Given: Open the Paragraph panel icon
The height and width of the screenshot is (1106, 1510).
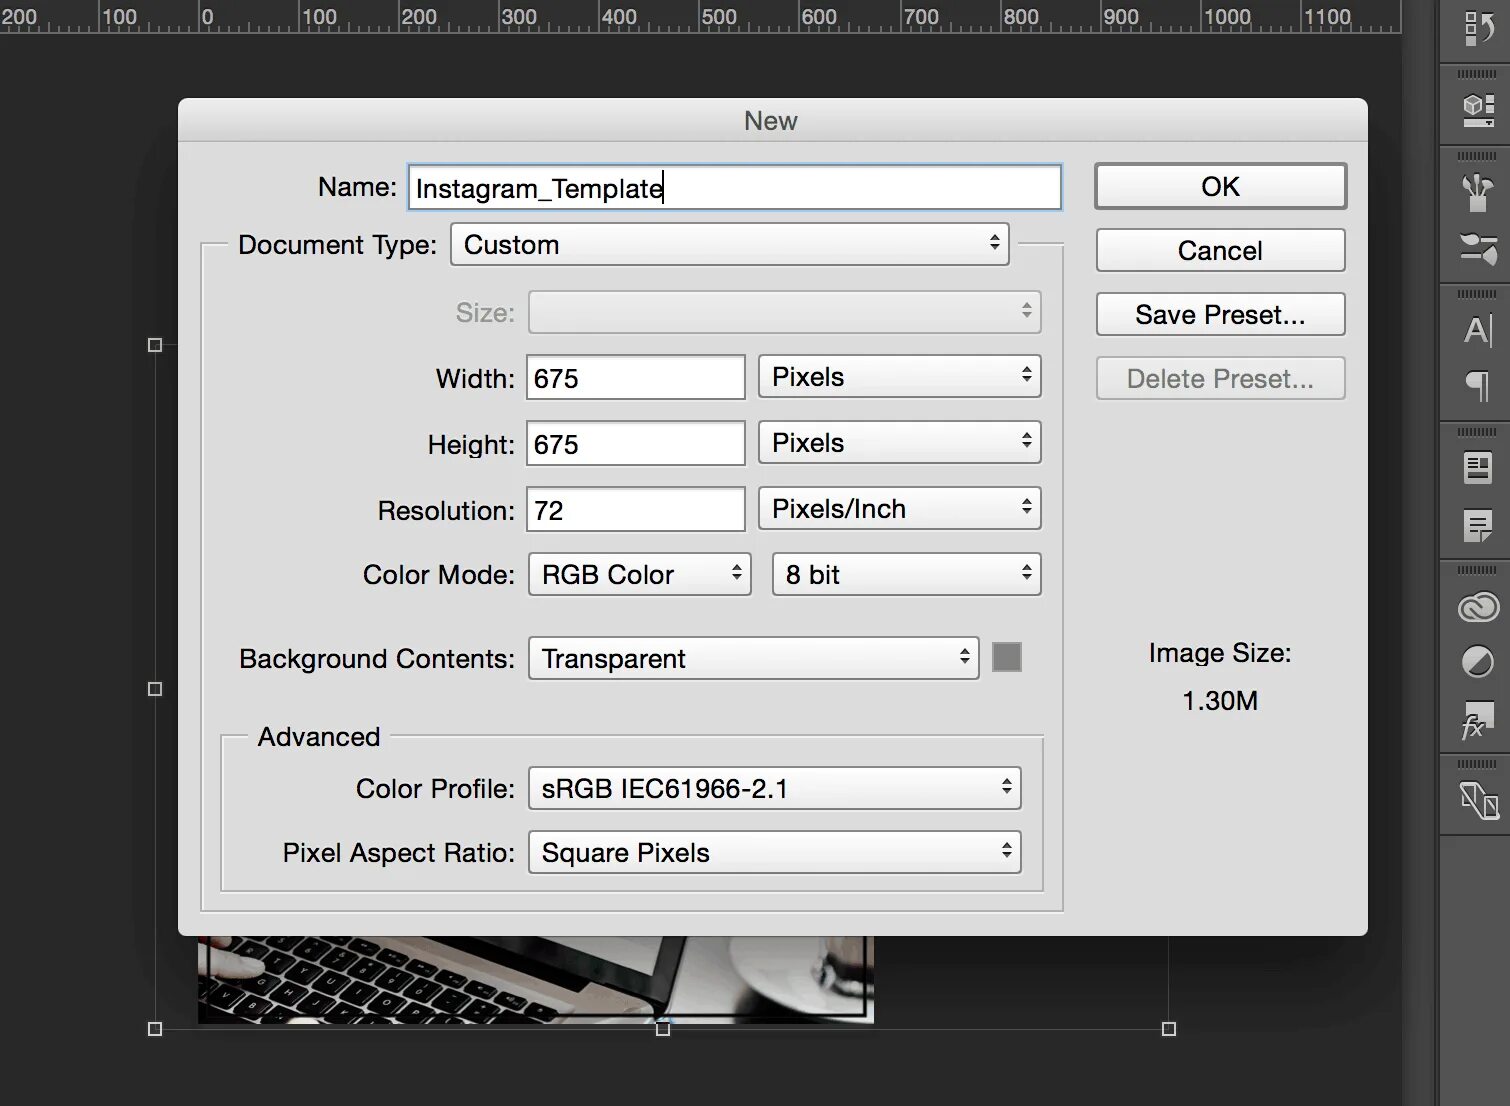Looking at the screenshot, I should coord(1478,385).
